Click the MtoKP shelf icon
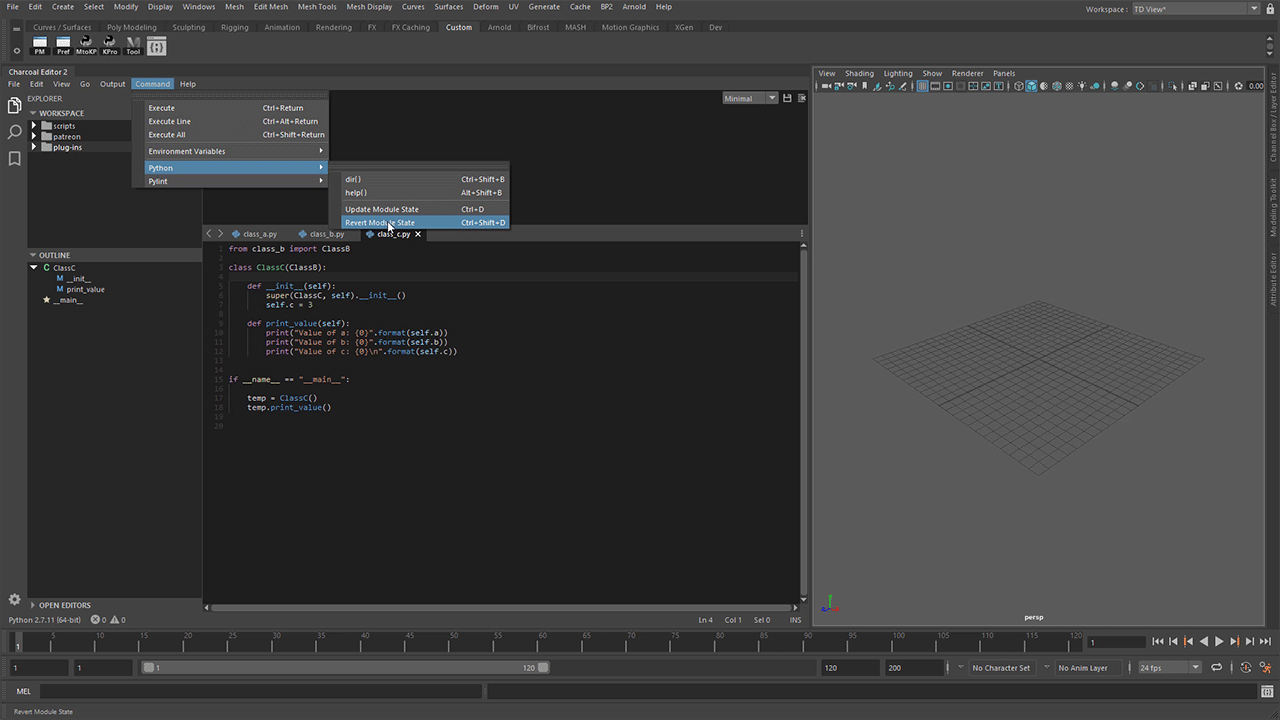 pos(86,45)
